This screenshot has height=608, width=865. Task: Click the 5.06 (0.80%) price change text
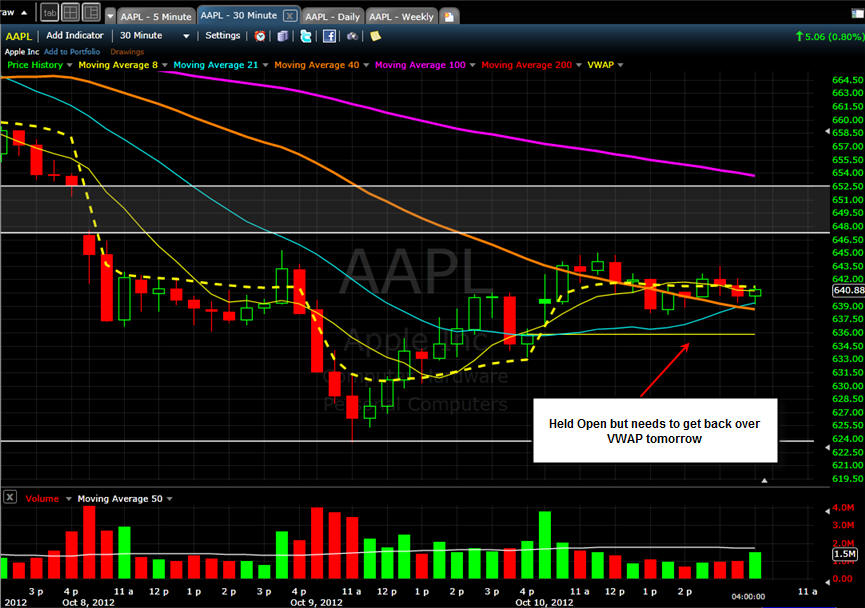pos(834,37)
